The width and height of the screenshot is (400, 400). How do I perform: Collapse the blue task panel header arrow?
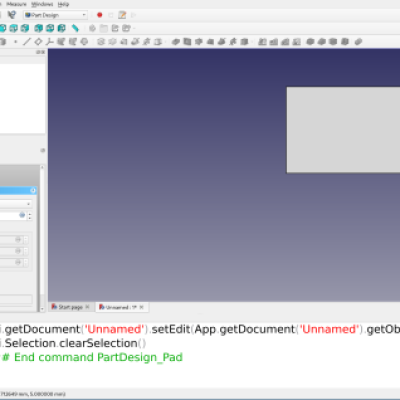tap(33, 190)
